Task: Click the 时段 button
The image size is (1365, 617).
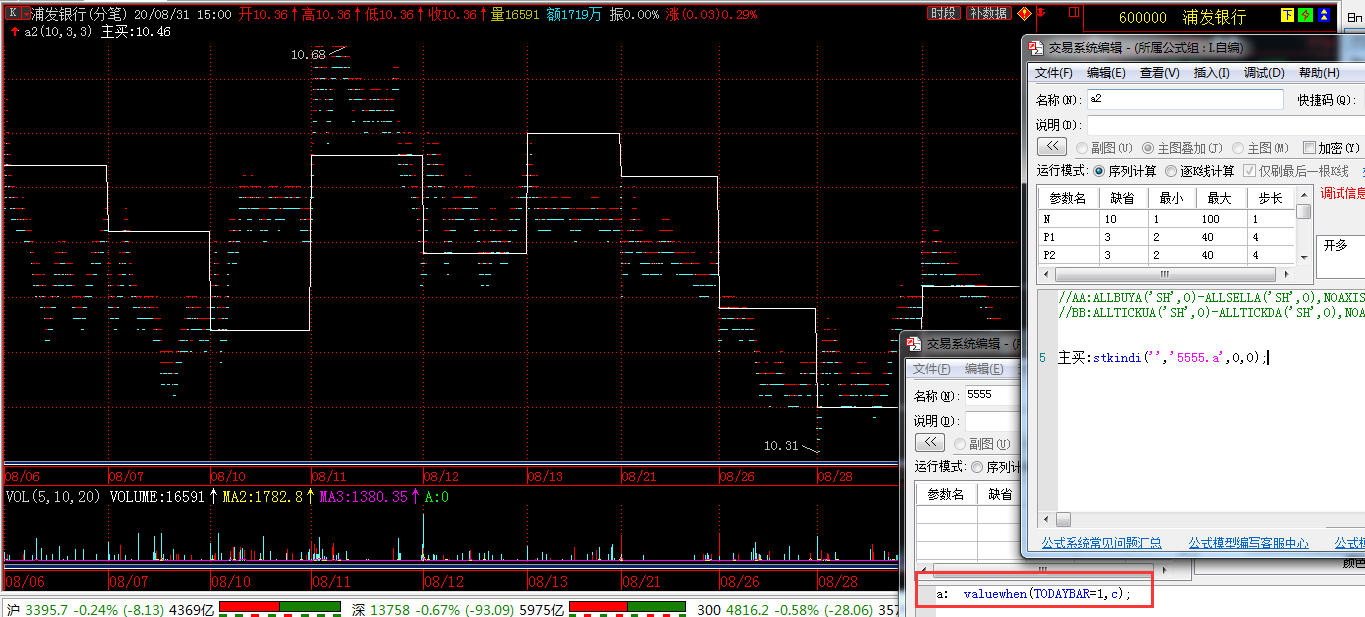Action: 943,13
